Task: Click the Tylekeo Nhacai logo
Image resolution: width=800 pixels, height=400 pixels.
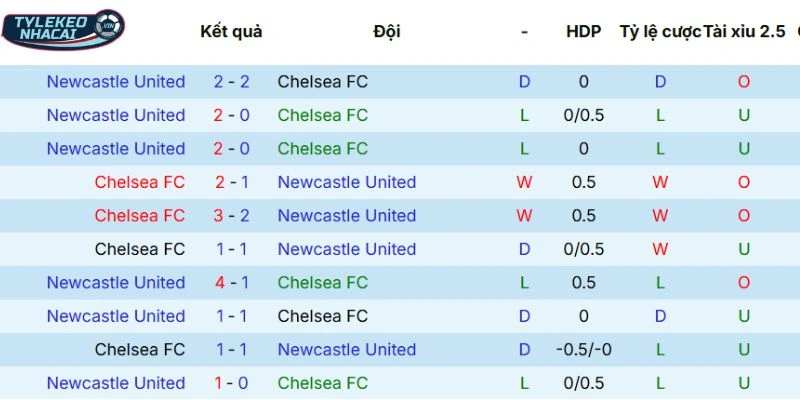Action: coord(63,29)
